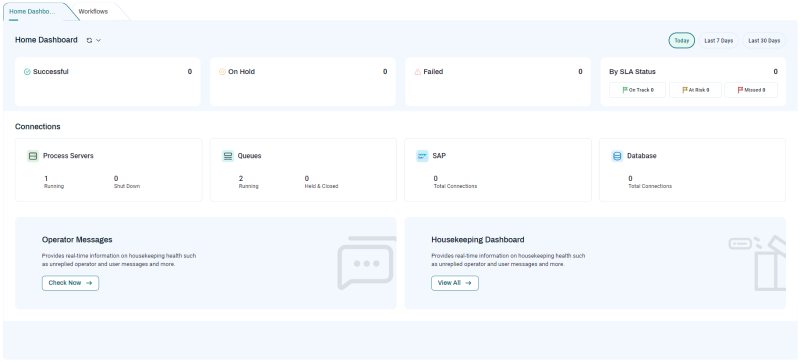Viewport: 800px width, 362px height.
Task: Click the Home Dashboard page title
Action: pyautogui.click(x=46, y=40)
